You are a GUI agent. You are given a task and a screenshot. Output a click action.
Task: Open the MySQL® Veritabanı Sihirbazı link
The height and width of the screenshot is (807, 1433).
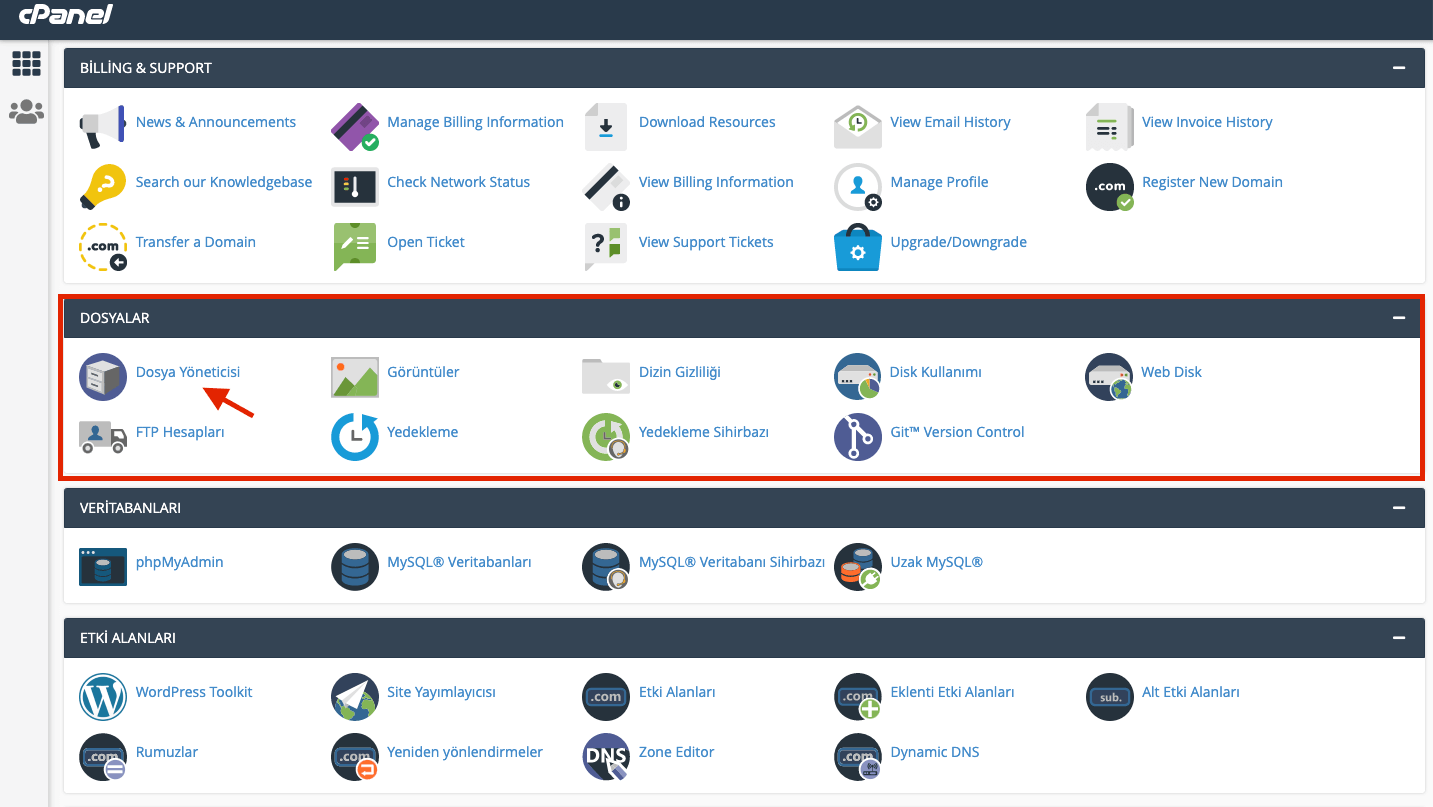click(732, 562)
